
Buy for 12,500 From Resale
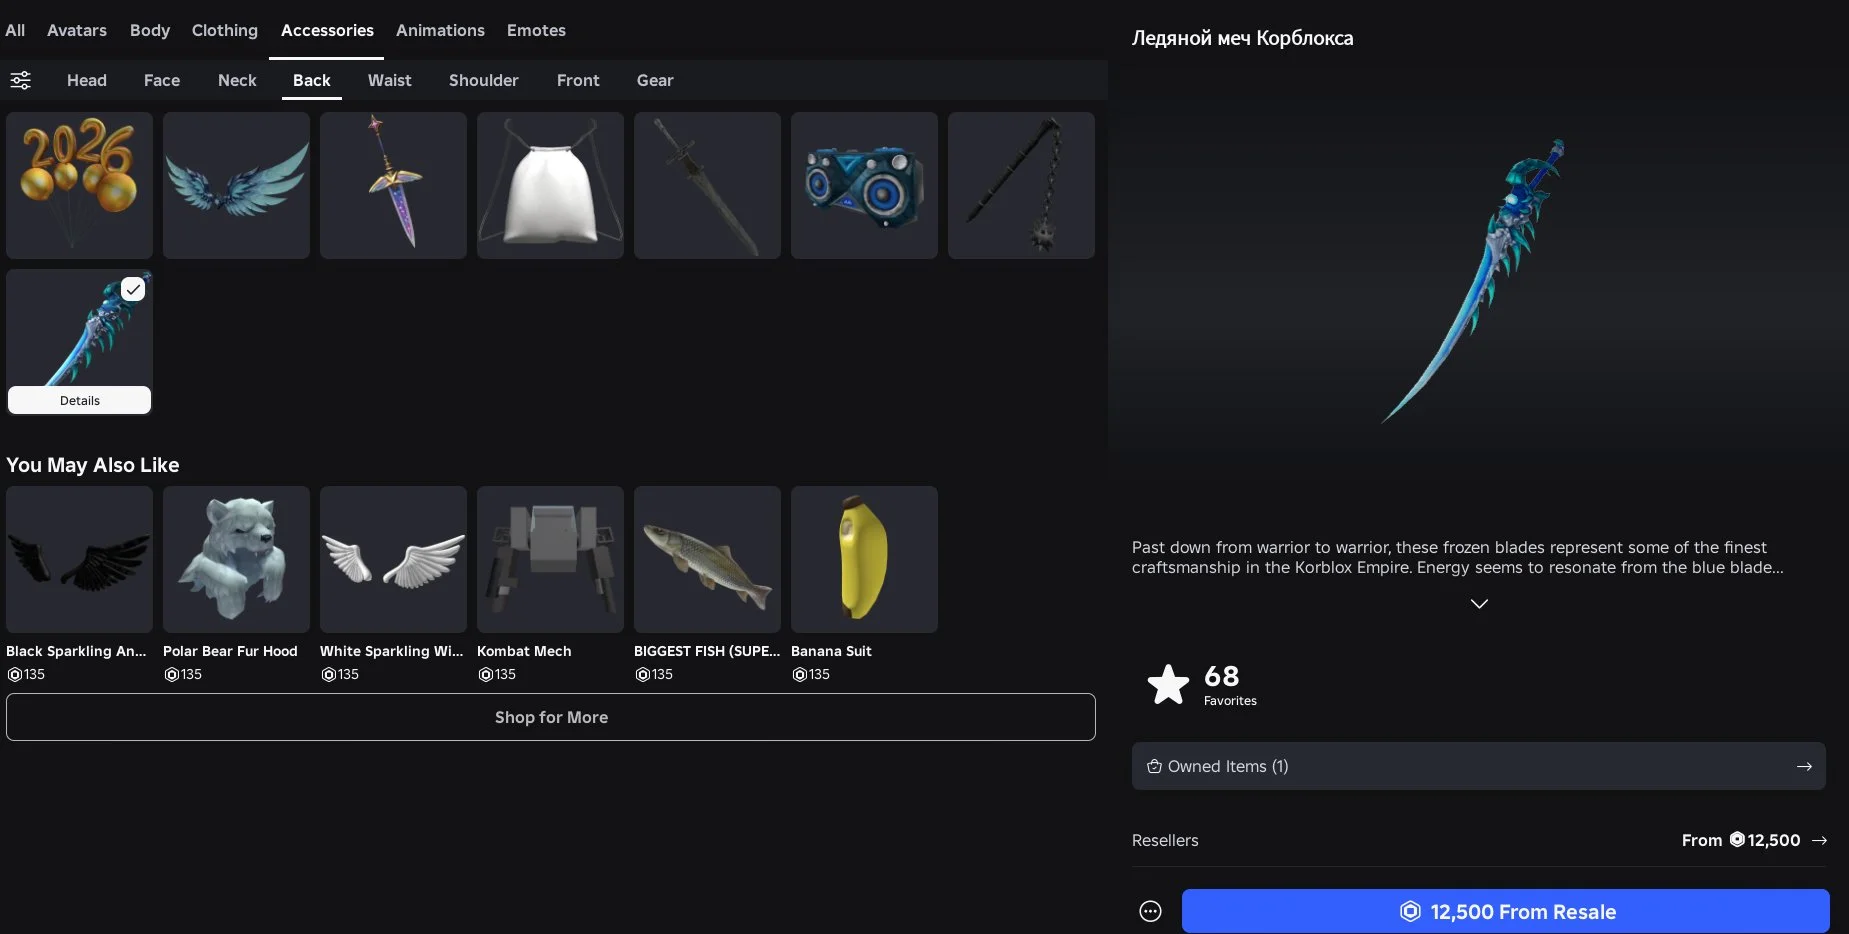point(1505,911)
